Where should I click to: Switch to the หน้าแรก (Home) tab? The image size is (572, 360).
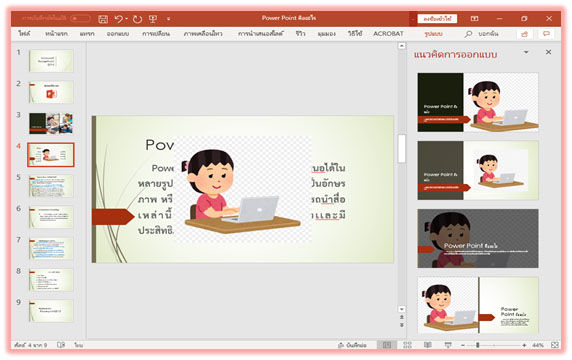point(56,34)
